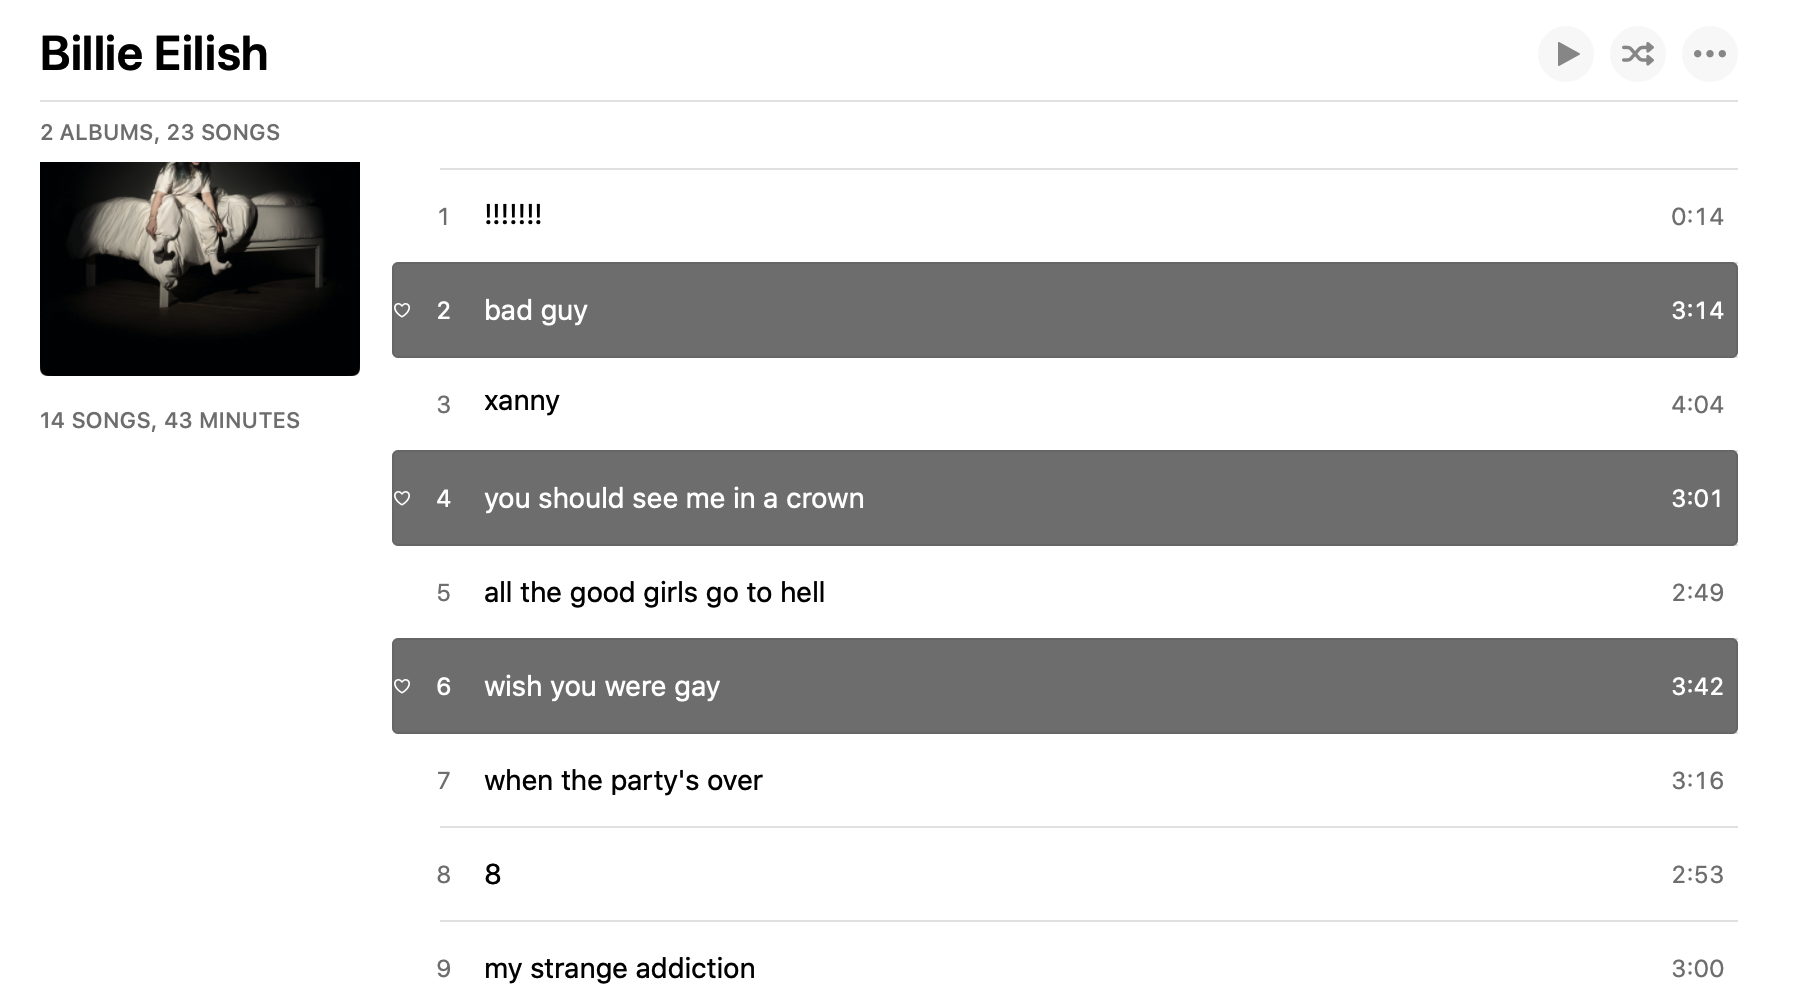Click the wish you were gay title

[x=601, y=686]
